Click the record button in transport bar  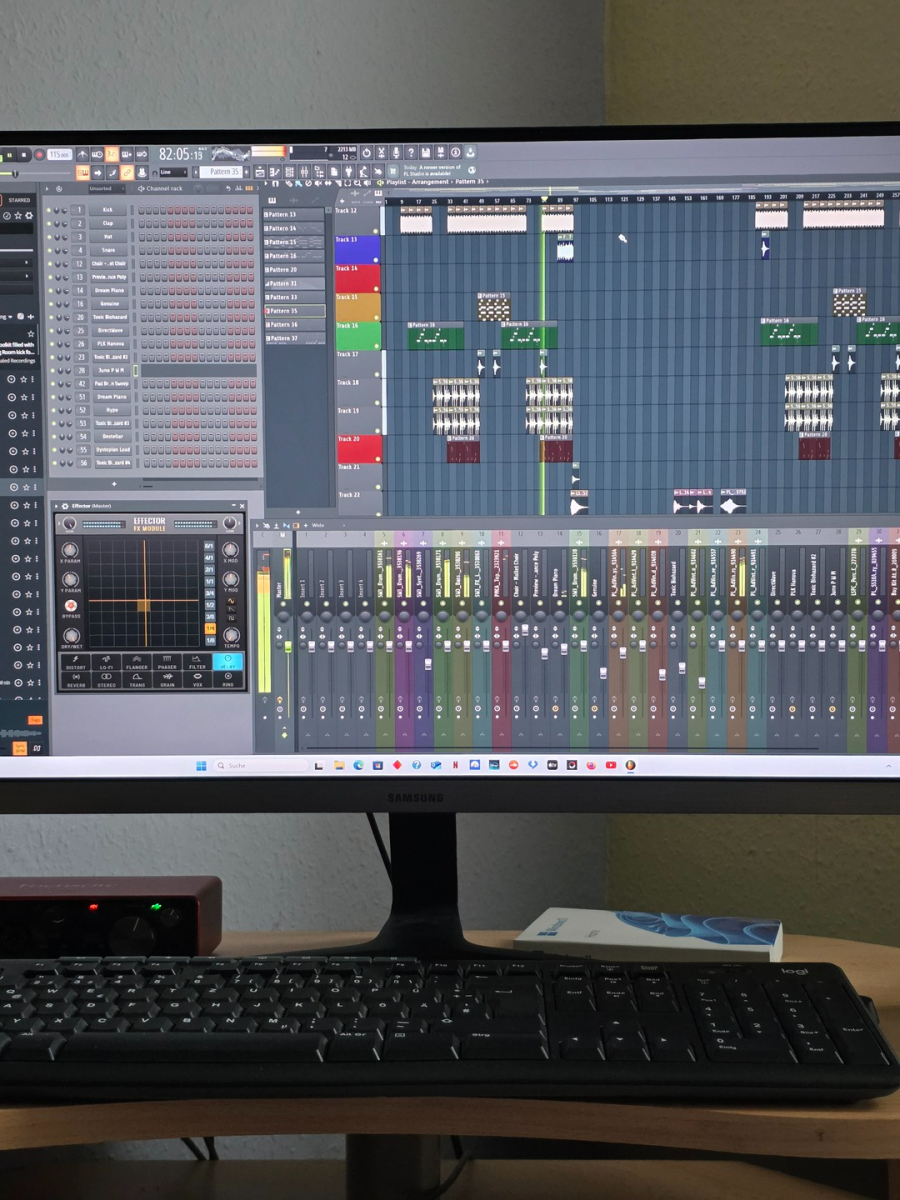[39, 155]
